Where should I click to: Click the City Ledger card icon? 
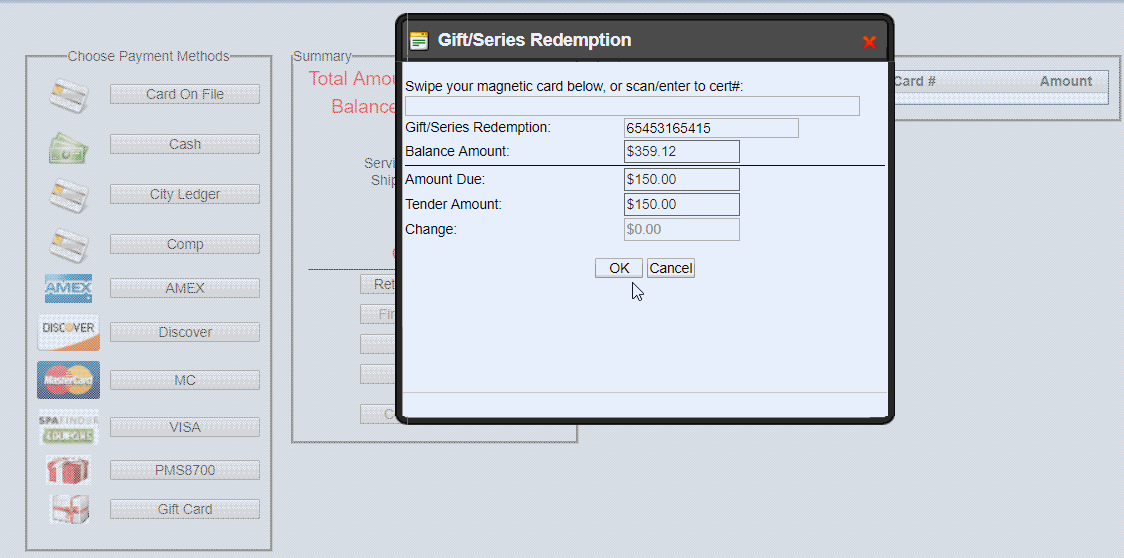tap(69, 195)
